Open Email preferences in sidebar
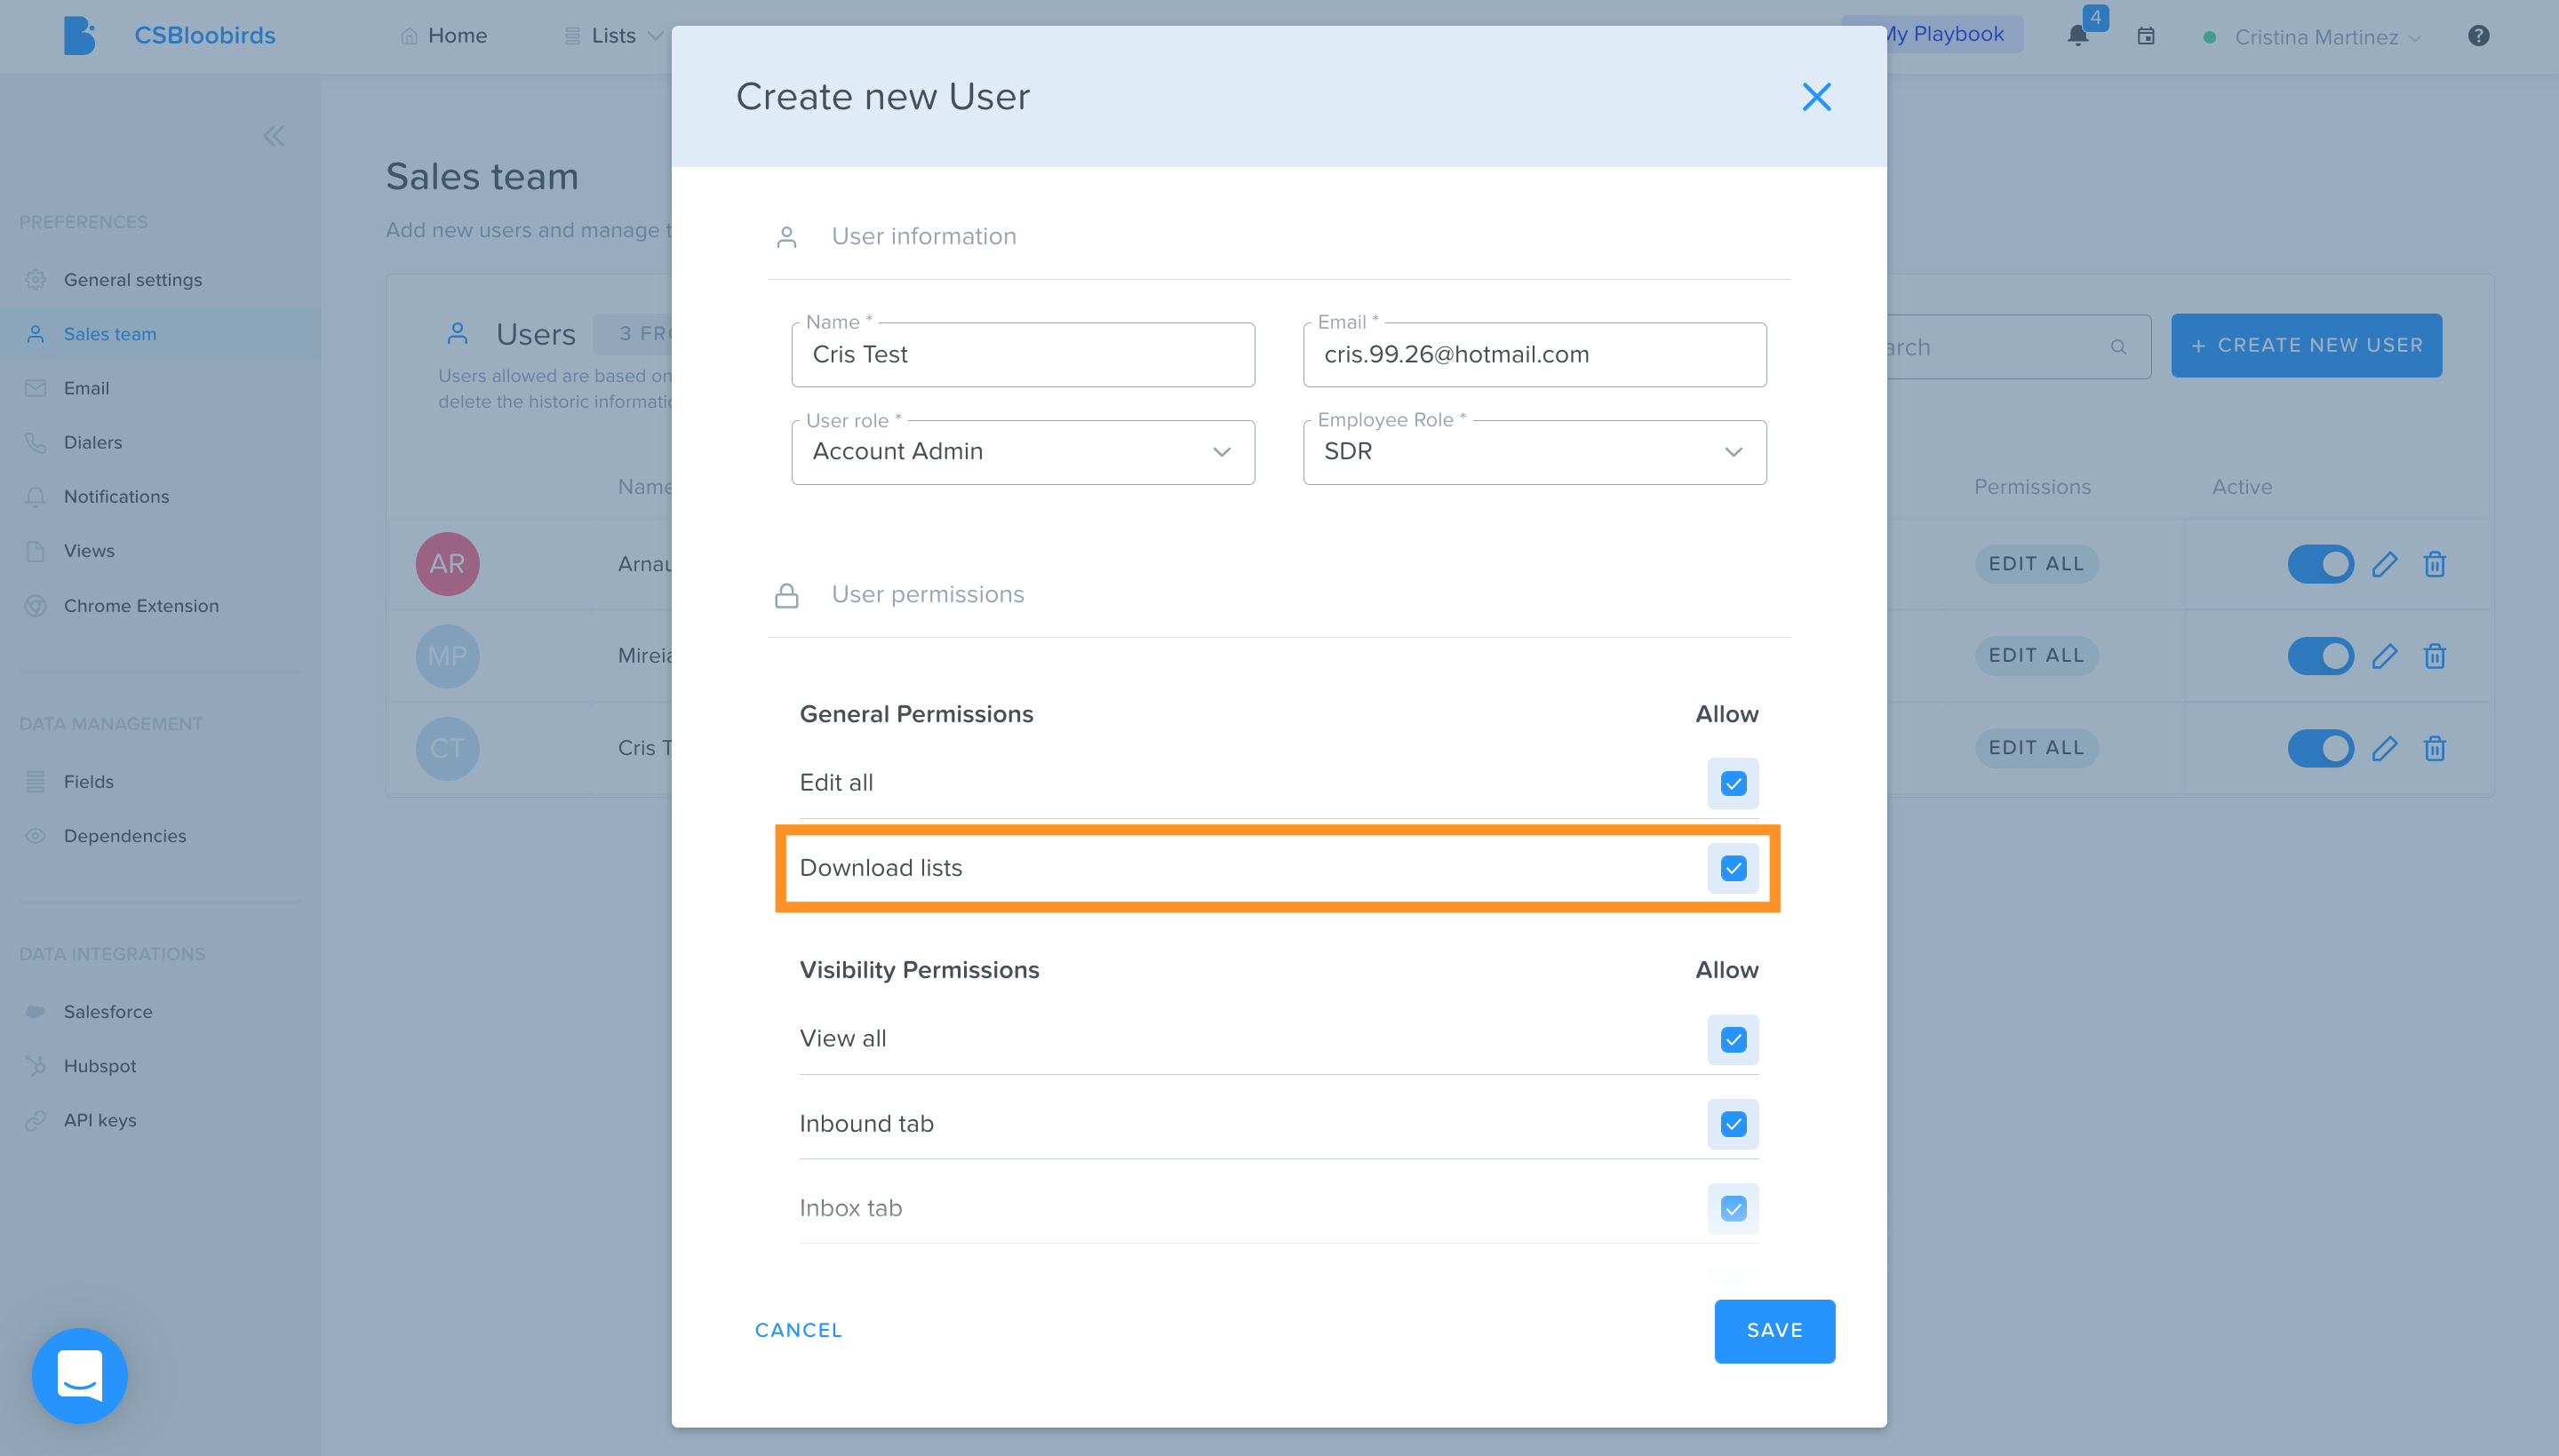Screen dimensions: 2559x1456 (86, 388)
